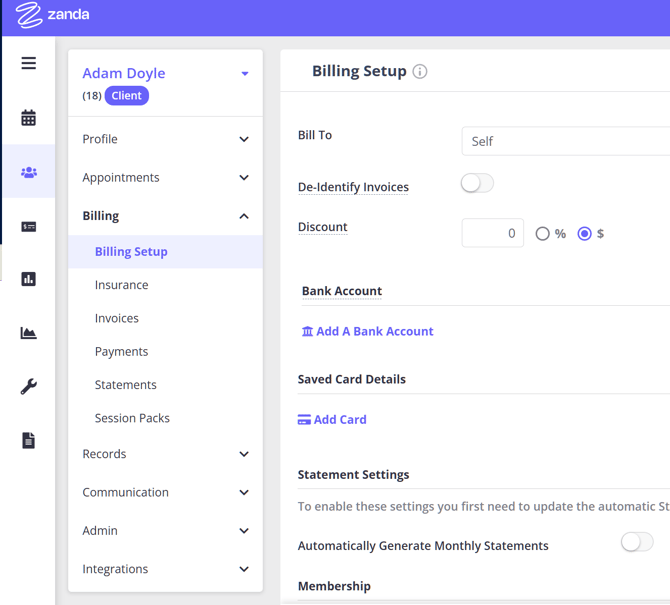Open the Invoices menu item
Image resolution: width=670 pixels, height=605 pixels.
pos(117,318)
